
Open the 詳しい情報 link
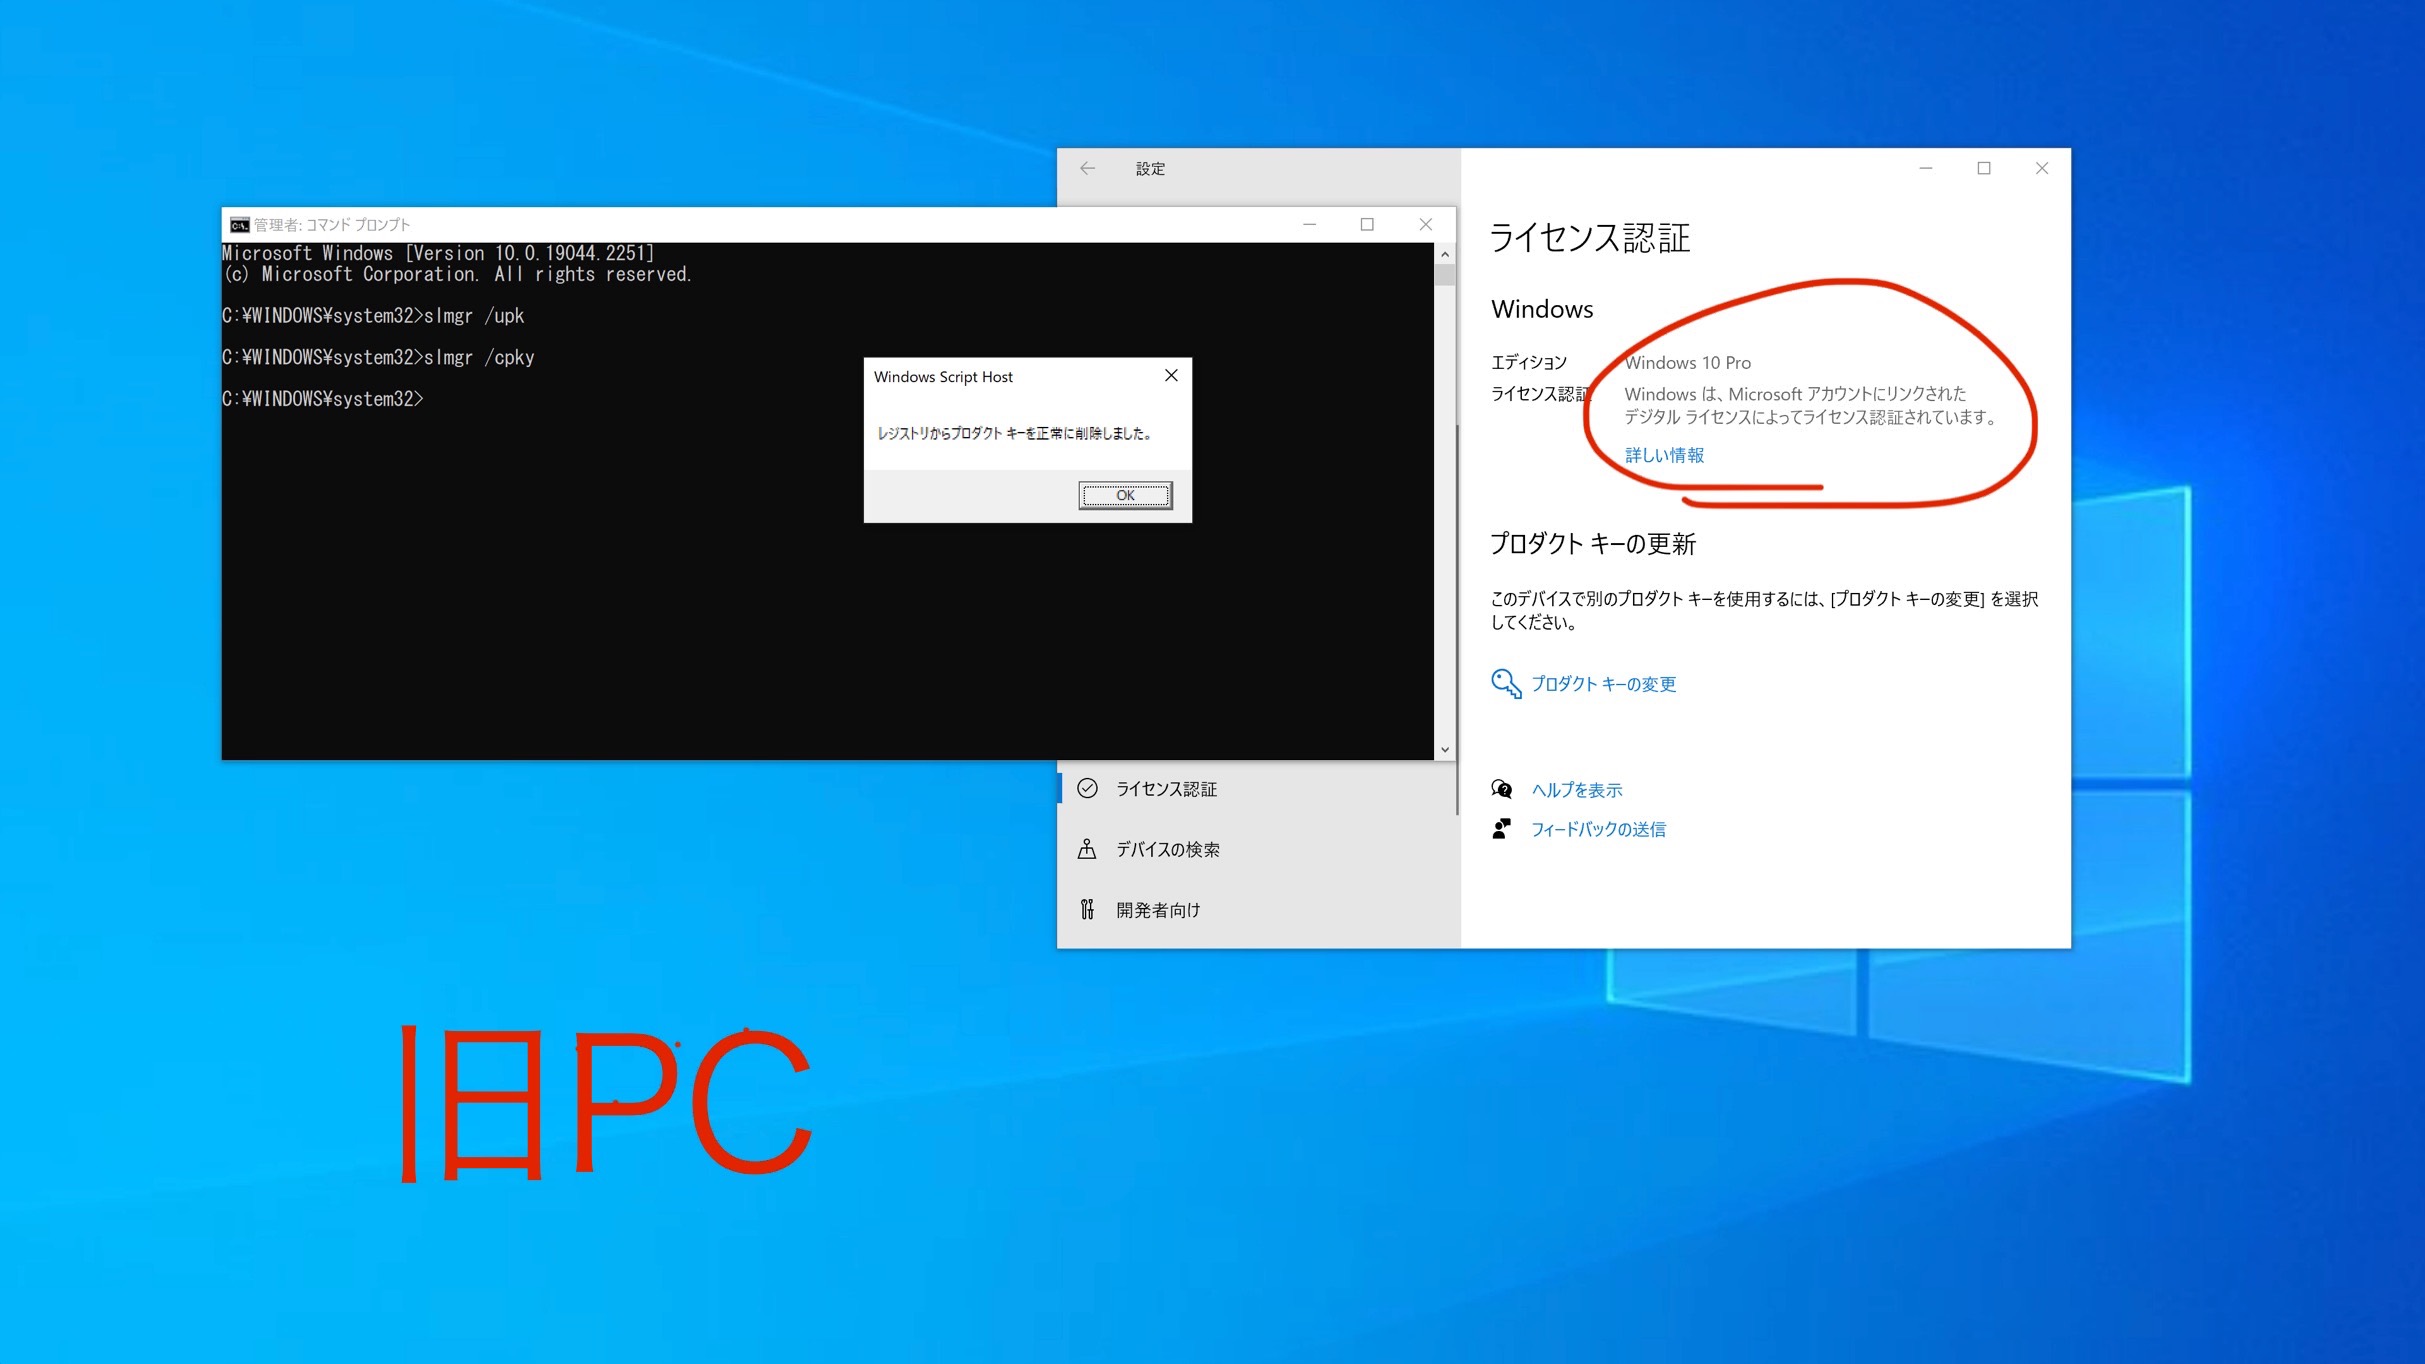(1664, 455)
